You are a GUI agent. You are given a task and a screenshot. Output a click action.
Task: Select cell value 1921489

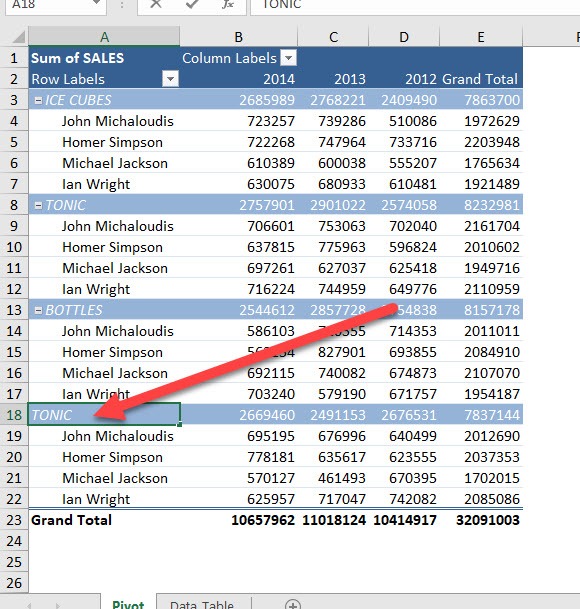[481, 184]
